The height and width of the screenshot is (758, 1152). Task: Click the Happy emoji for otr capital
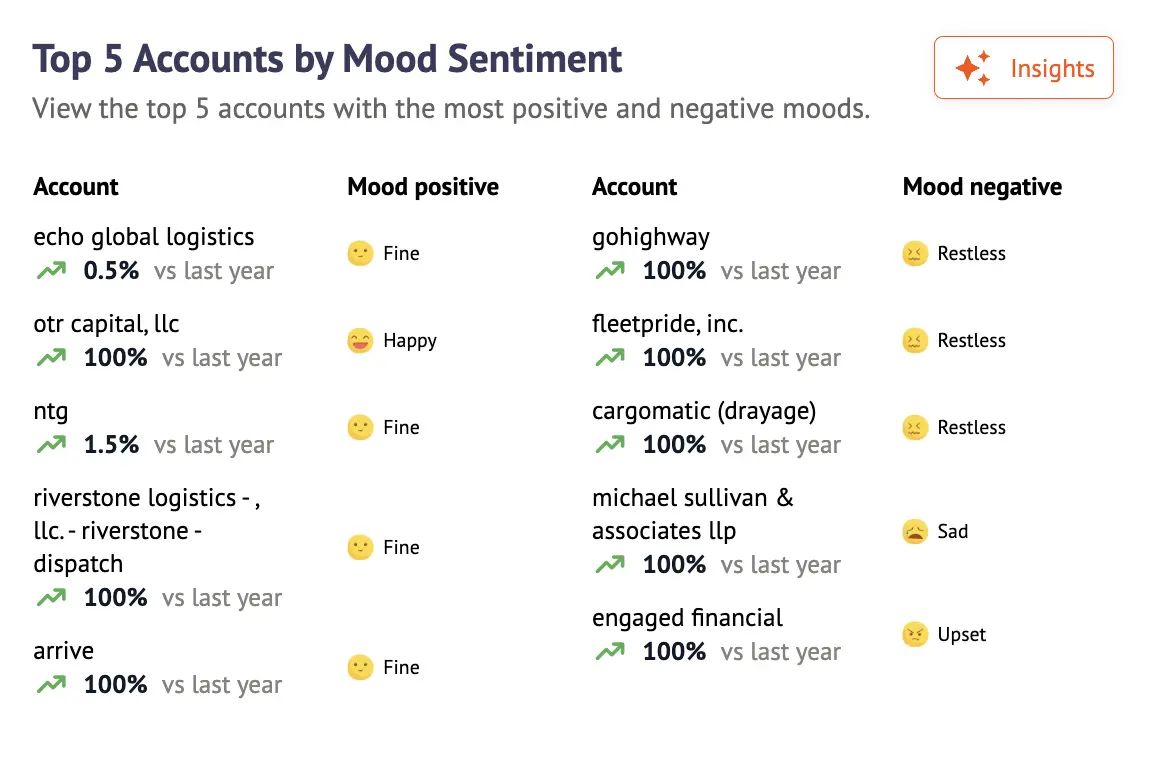coord(360,341)
